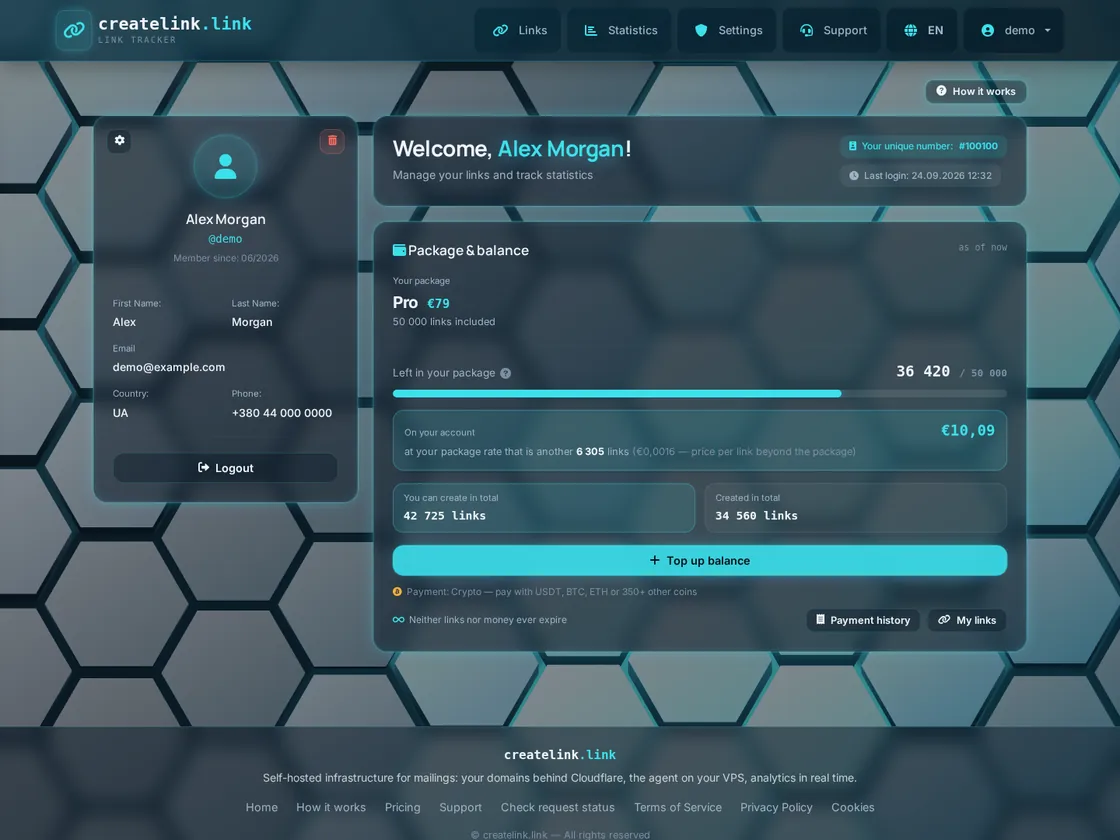Click the badge icon beside Your unique number
This screenshot has height=840, width=1120.
tap(852, 146)
